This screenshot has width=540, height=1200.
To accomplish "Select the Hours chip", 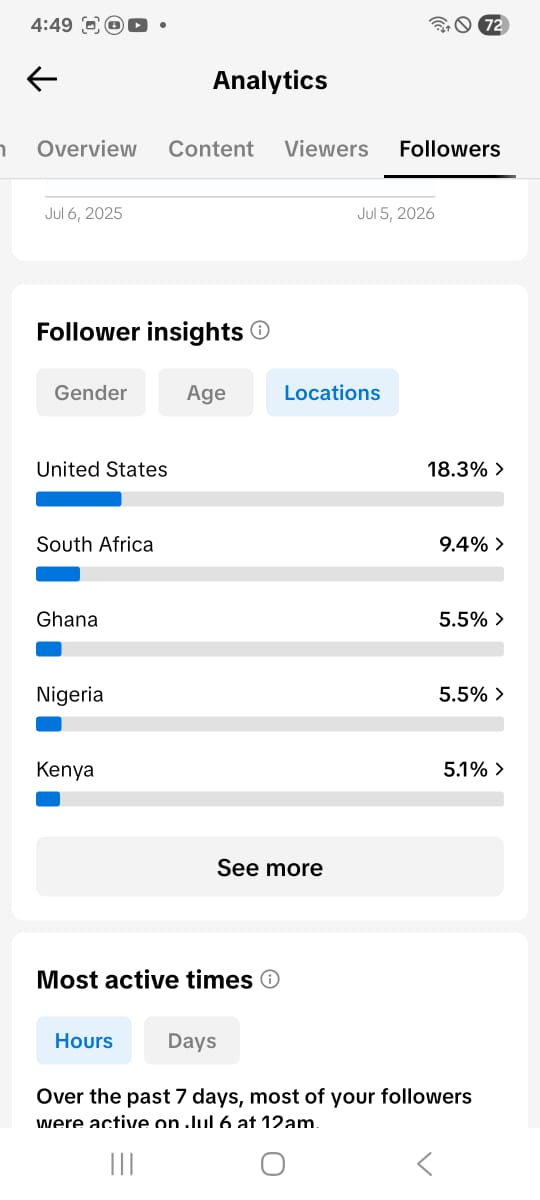I will click(x=84, y=1041).
